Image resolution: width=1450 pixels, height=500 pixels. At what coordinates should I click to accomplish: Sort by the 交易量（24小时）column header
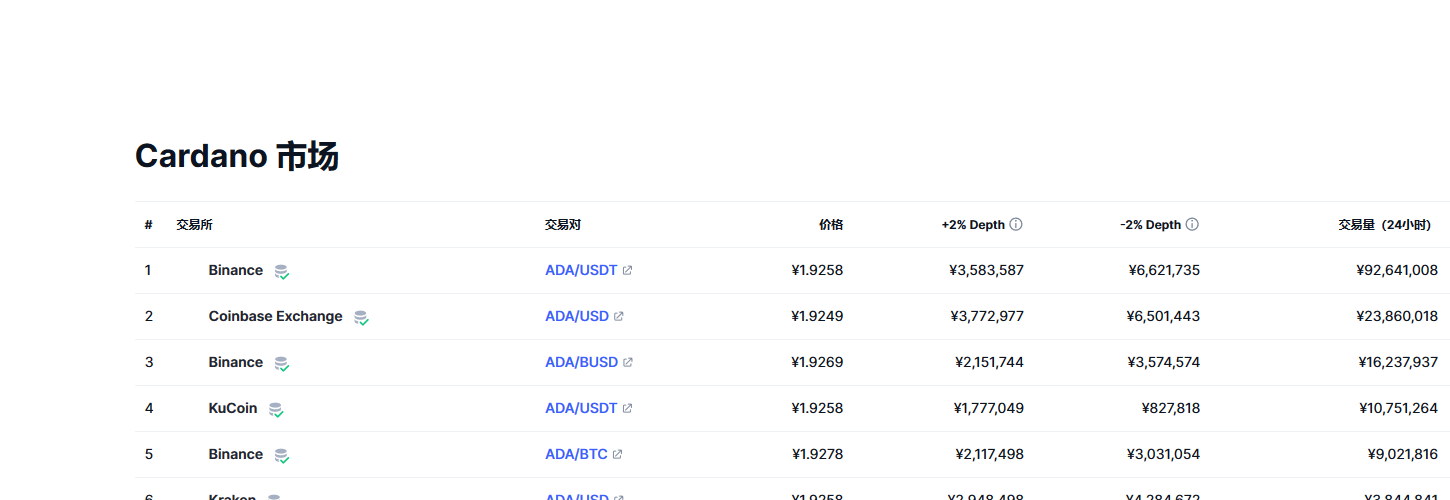pos(1392,225)
